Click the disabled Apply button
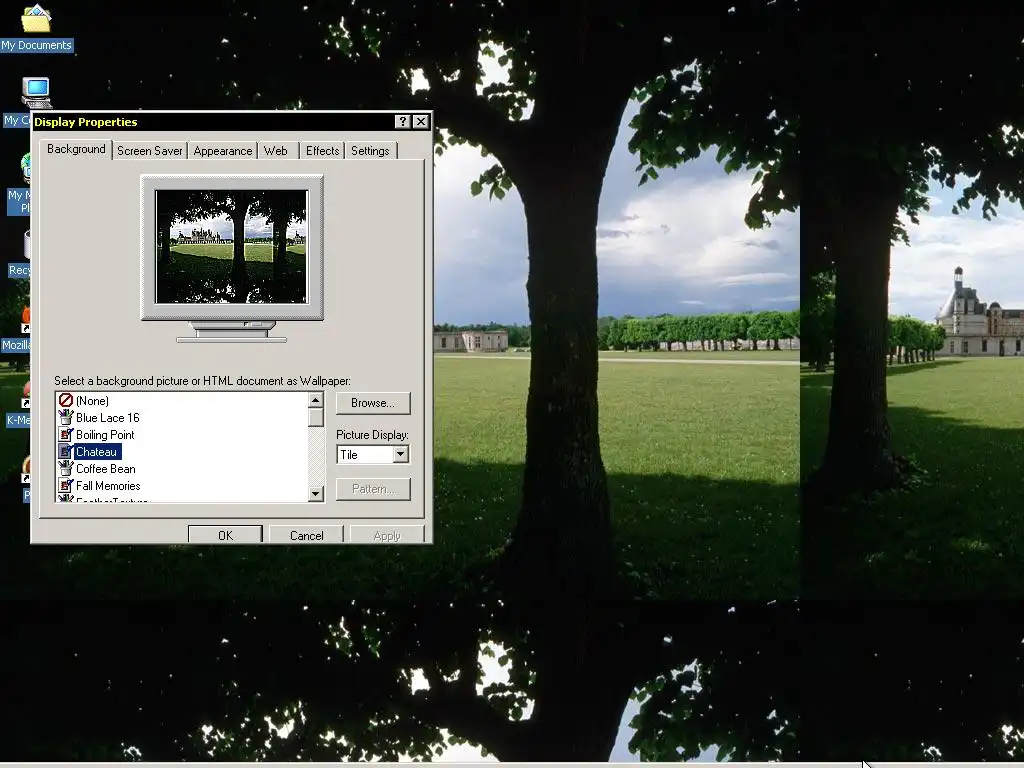 [387, 535]
